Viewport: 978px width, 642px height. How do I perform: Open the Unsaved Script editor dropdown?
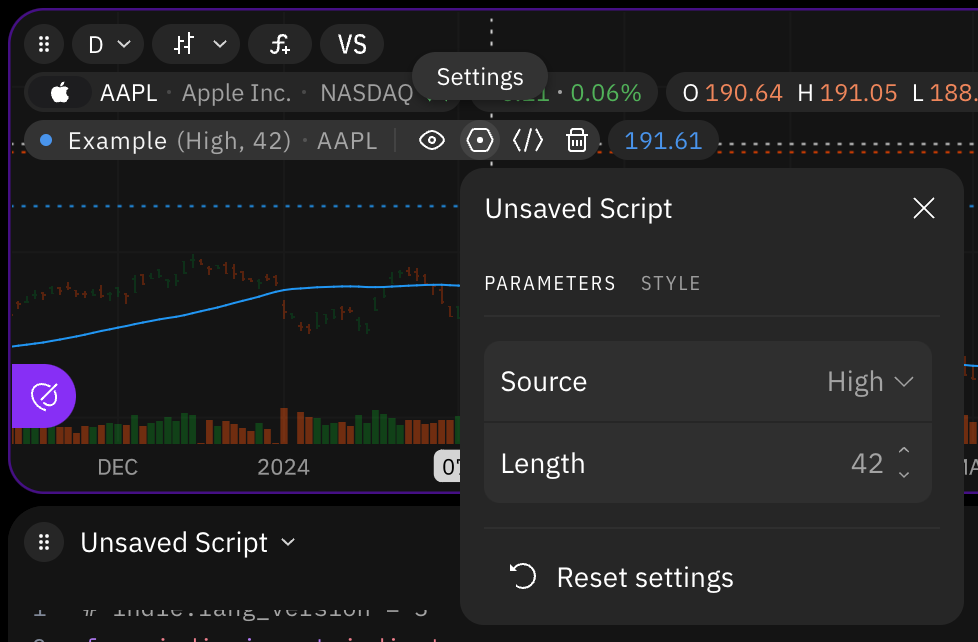(188, 542)
